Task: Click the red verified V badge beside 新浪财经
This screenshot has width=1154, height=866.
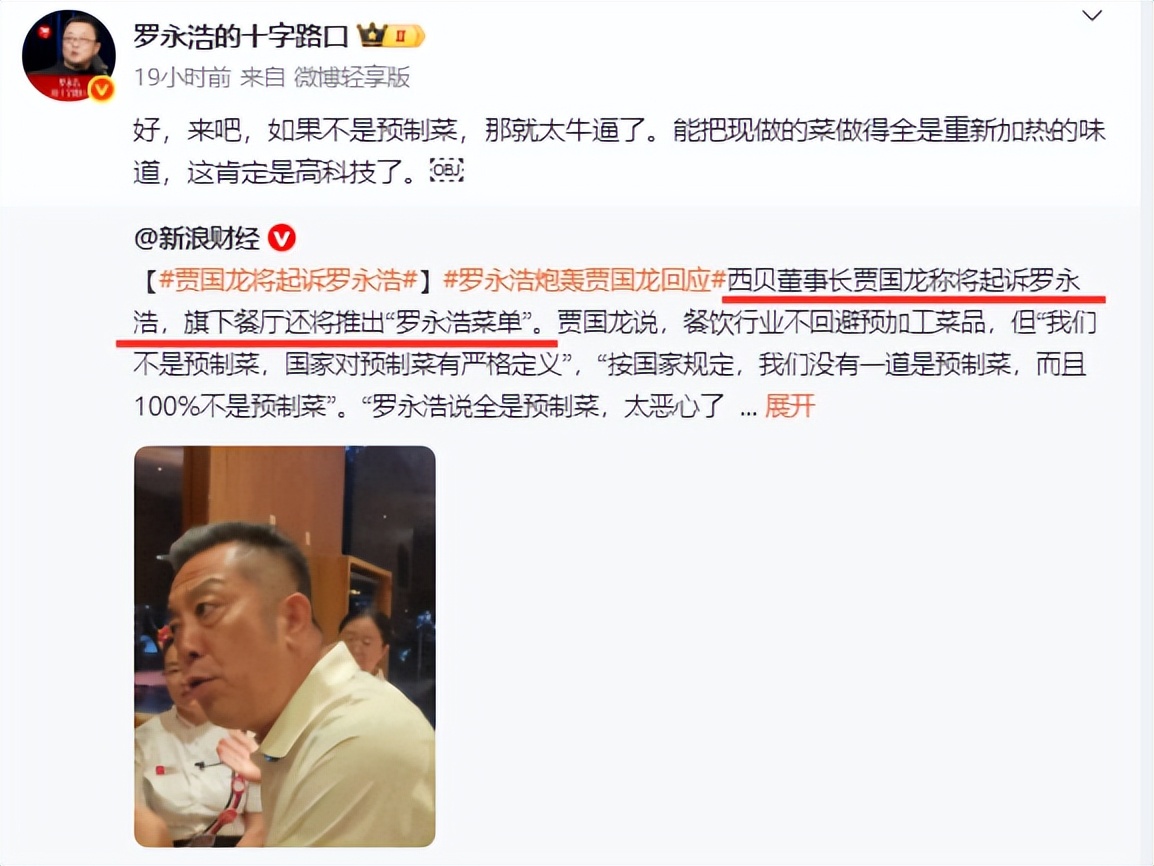Action: pos(281,238)
